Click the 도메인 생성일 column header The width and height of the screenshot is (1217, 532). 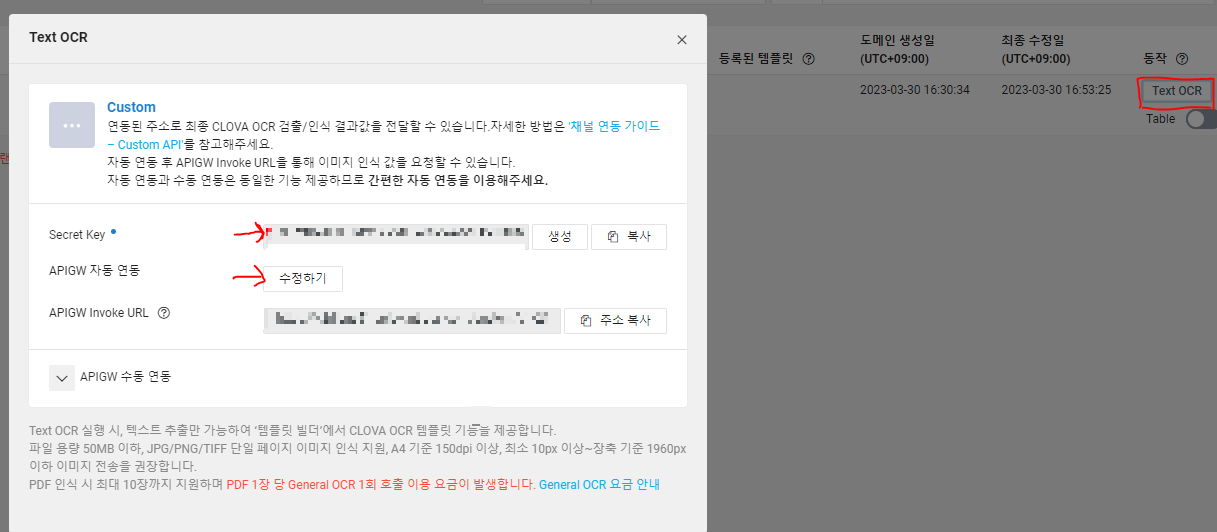(897, 40)
